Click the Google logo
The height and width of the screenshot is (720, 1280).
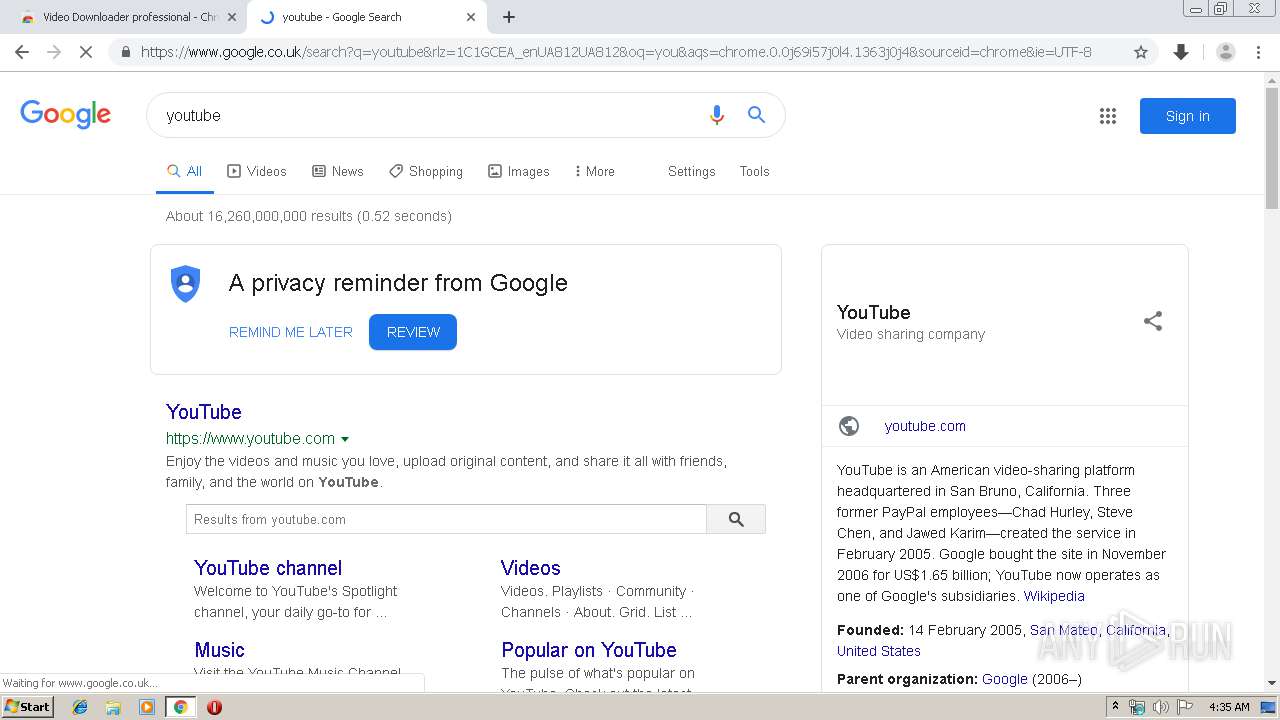66,114
